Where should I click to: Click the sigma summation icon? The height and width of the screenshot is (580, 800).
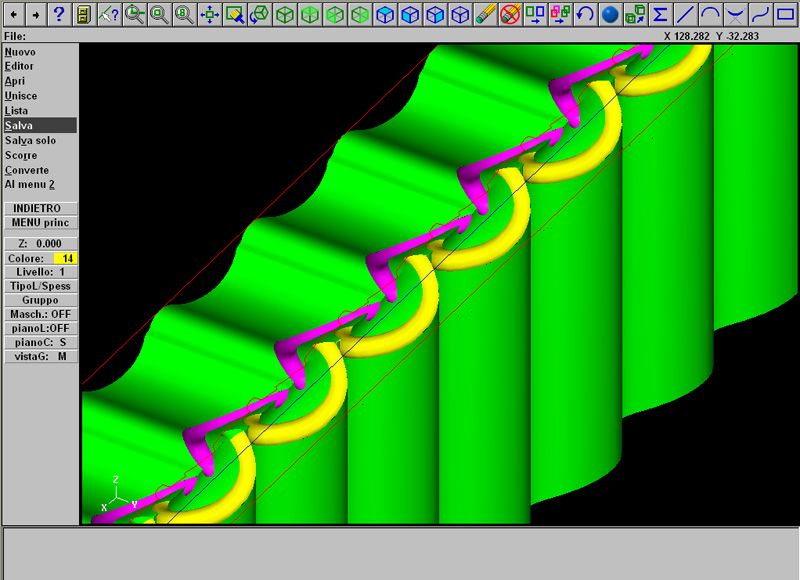[660, 15]
